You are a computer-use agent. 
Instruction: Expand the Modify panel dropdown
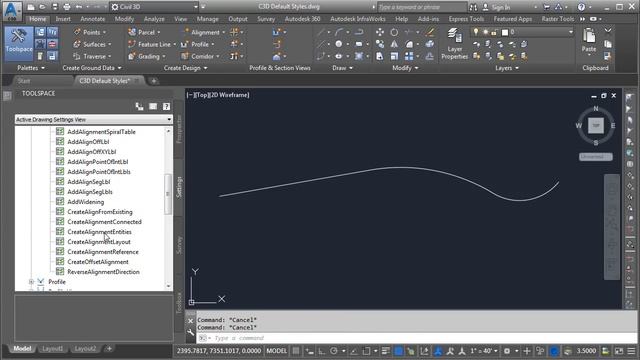pos(405,68)
